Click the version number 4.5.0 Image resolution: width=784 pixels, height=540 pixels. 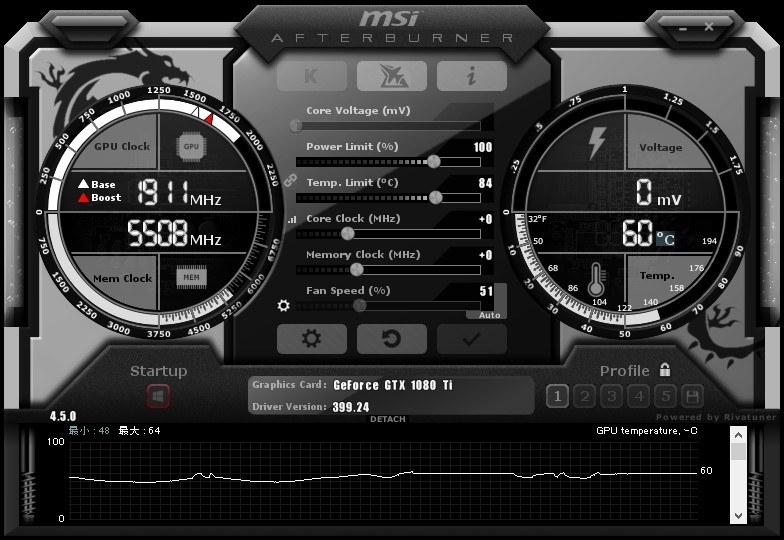[63, 416]
